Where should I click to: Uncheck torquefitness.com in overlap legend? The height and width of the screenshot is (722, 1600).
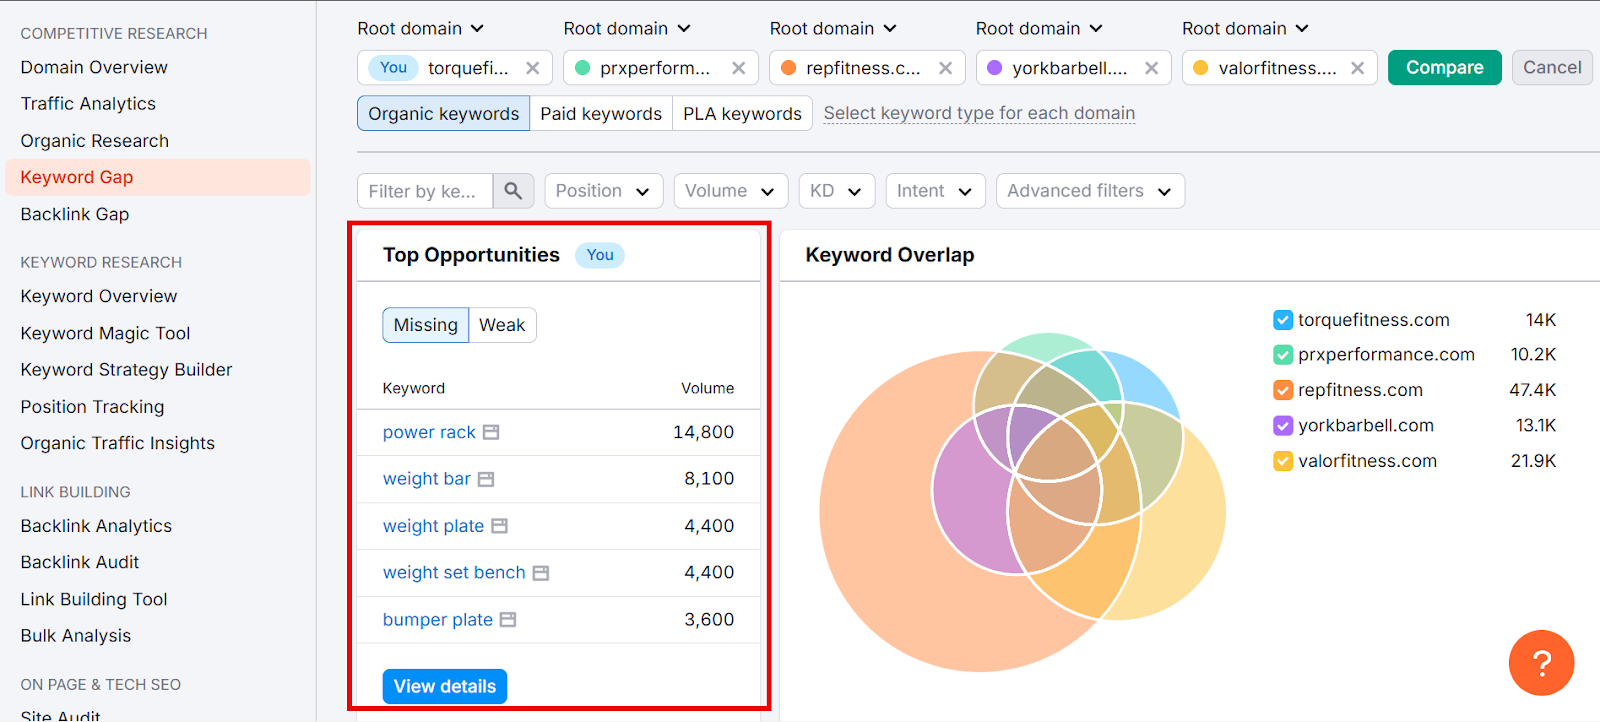[x=1283, y=320]
